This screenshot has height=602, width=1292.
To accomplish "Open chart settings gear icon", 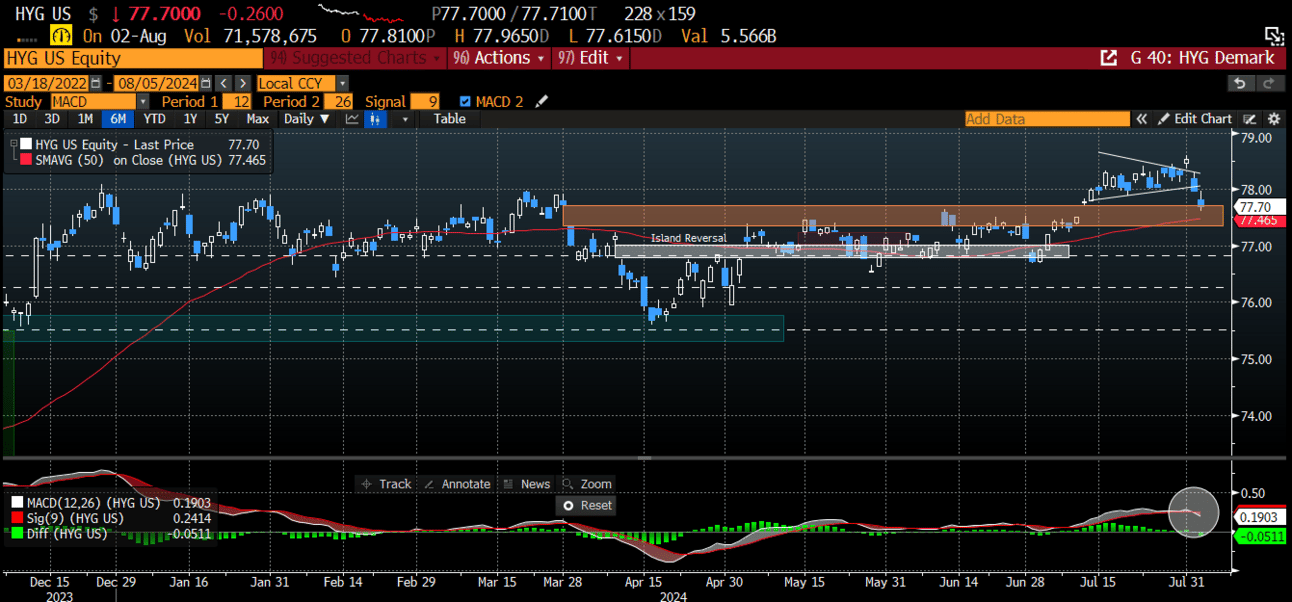I will (x=1274, y=119).
